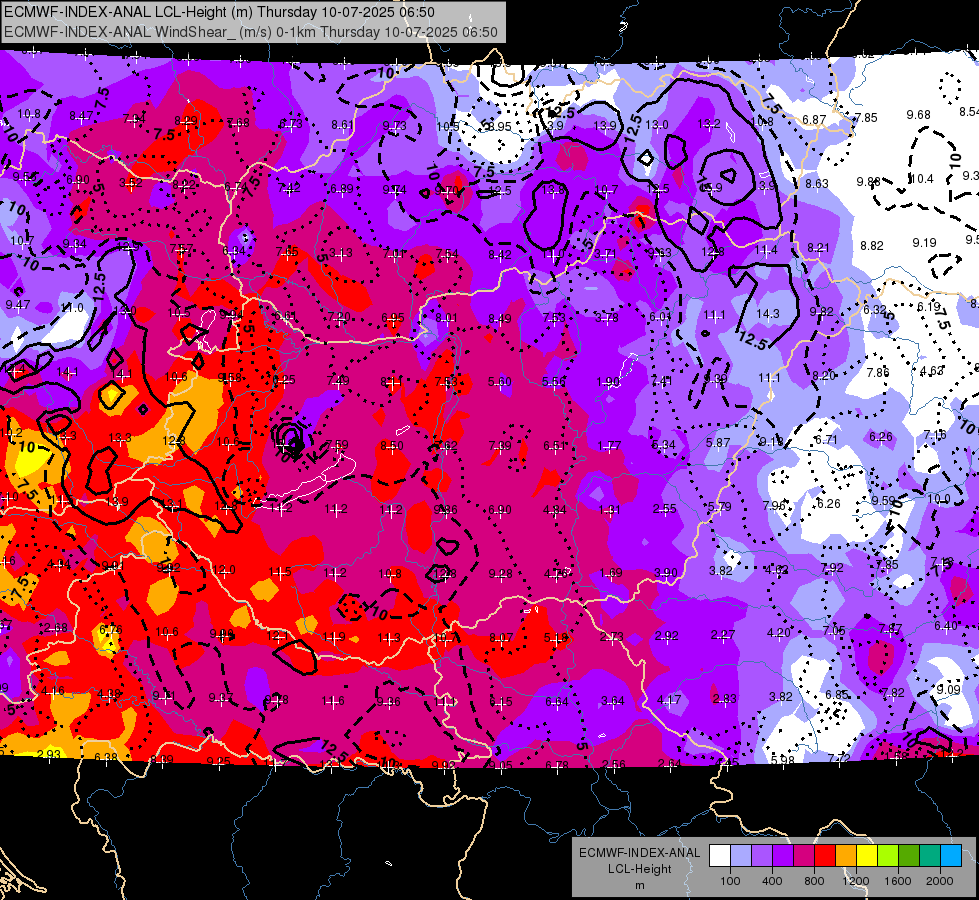Click the legend unit label m

[x=639, y=885]
